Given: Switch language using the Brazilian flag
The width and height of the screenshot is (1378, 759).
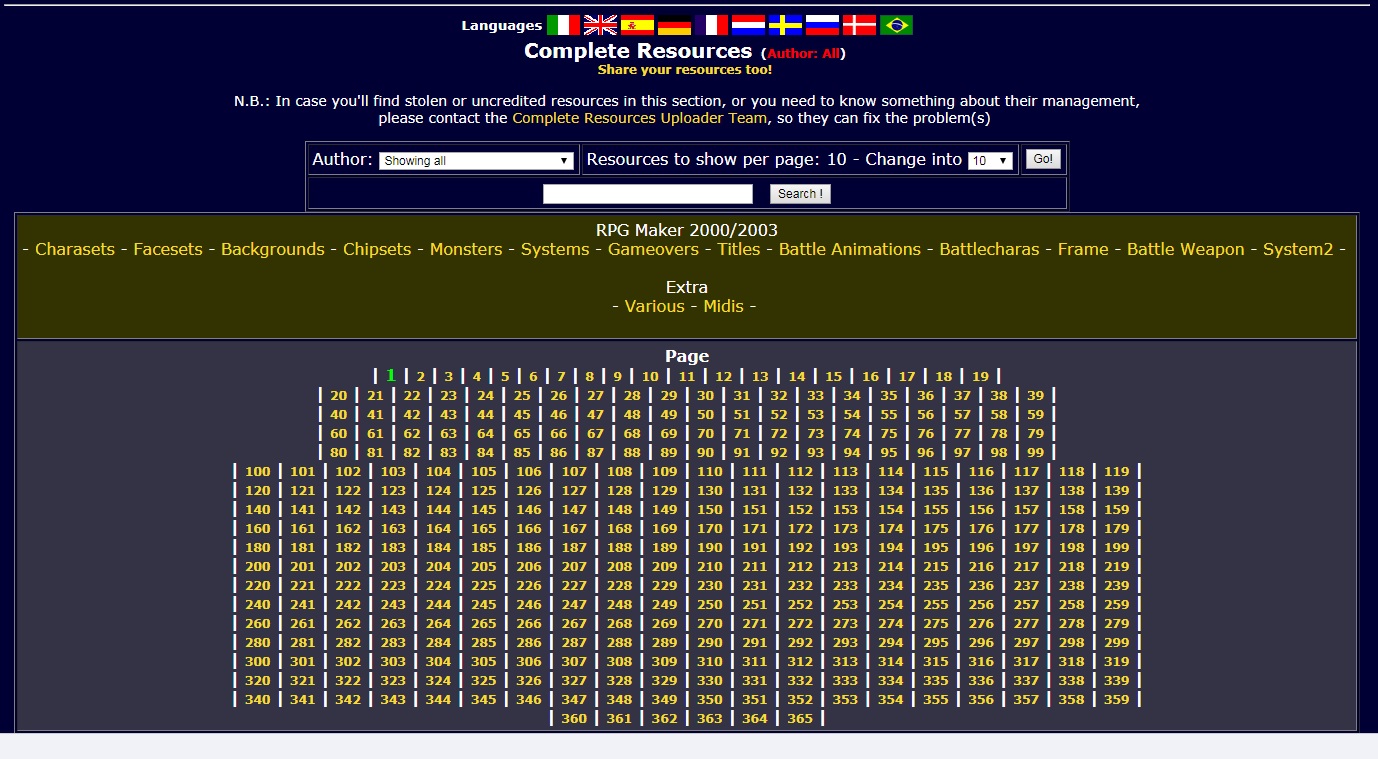Looking at the screenshot, I should [896, 25].
